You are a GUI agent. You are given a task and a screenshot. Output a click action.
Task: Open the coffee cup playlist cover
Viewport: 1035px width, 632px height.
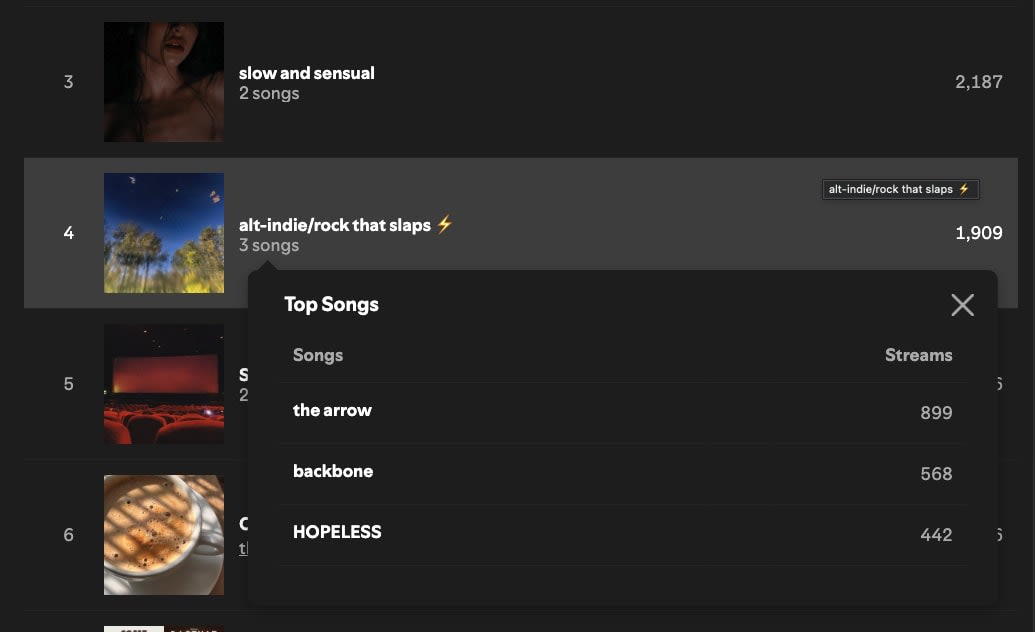pos(164,535)
